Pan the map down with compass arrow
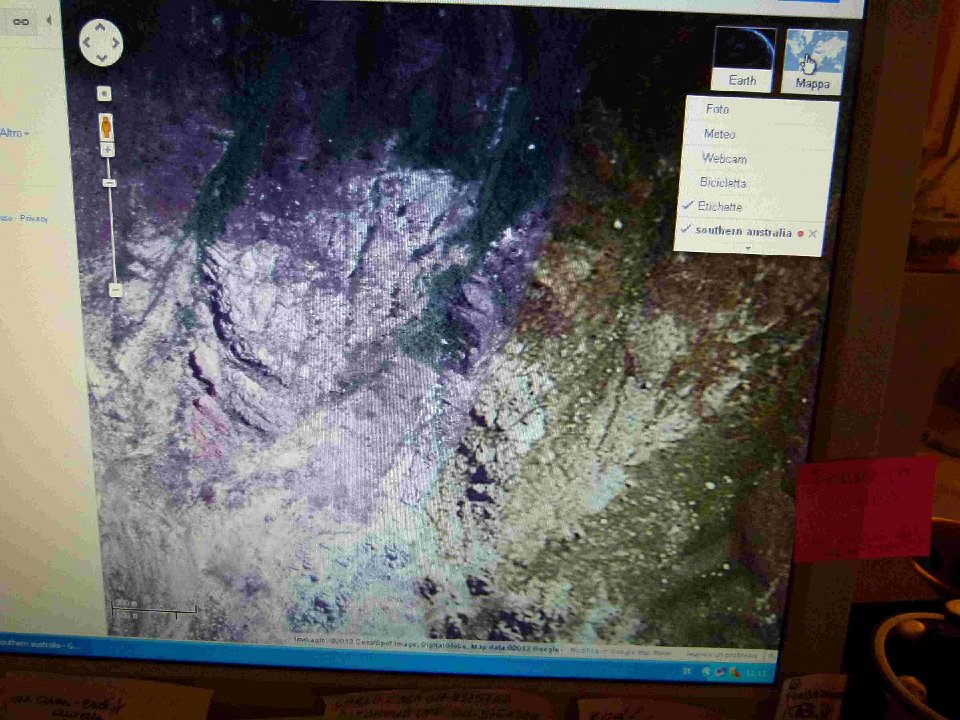This screenshot has width=960, height=720. click(x=102, y=58)
